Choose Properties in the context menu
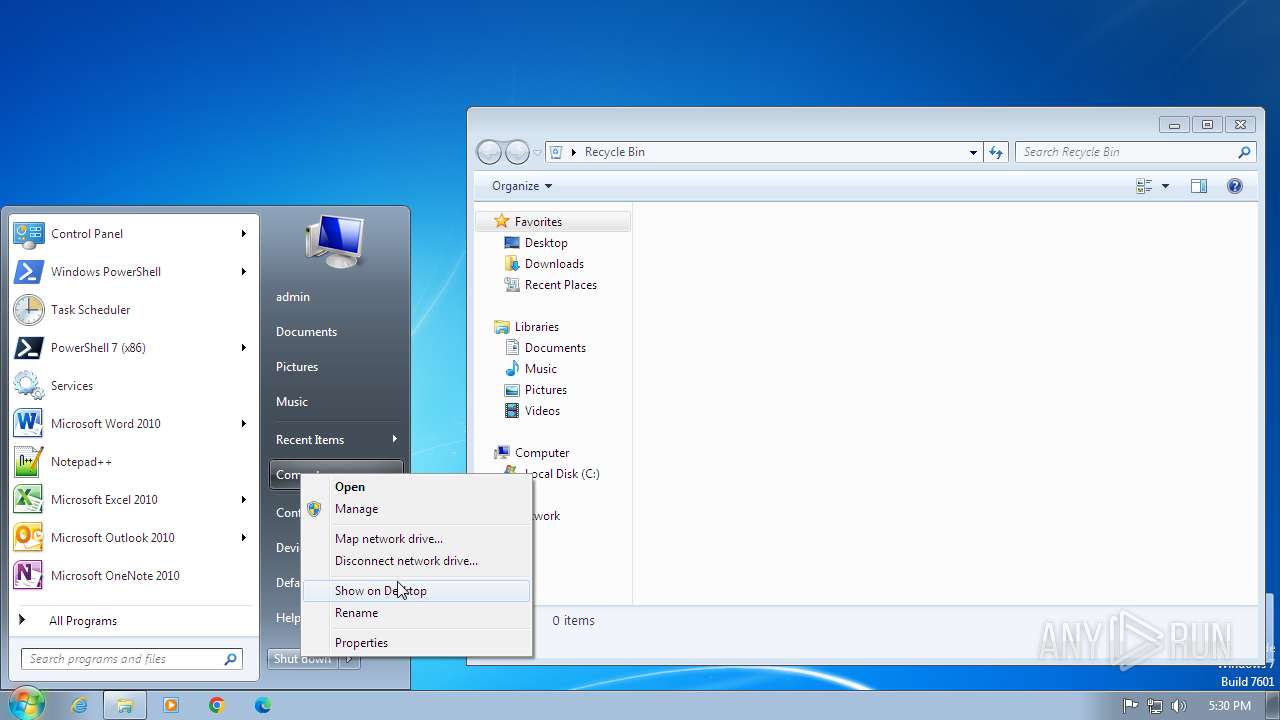Screen dimensions: 1280x720 pyautogui.click(x=417, y=643)
